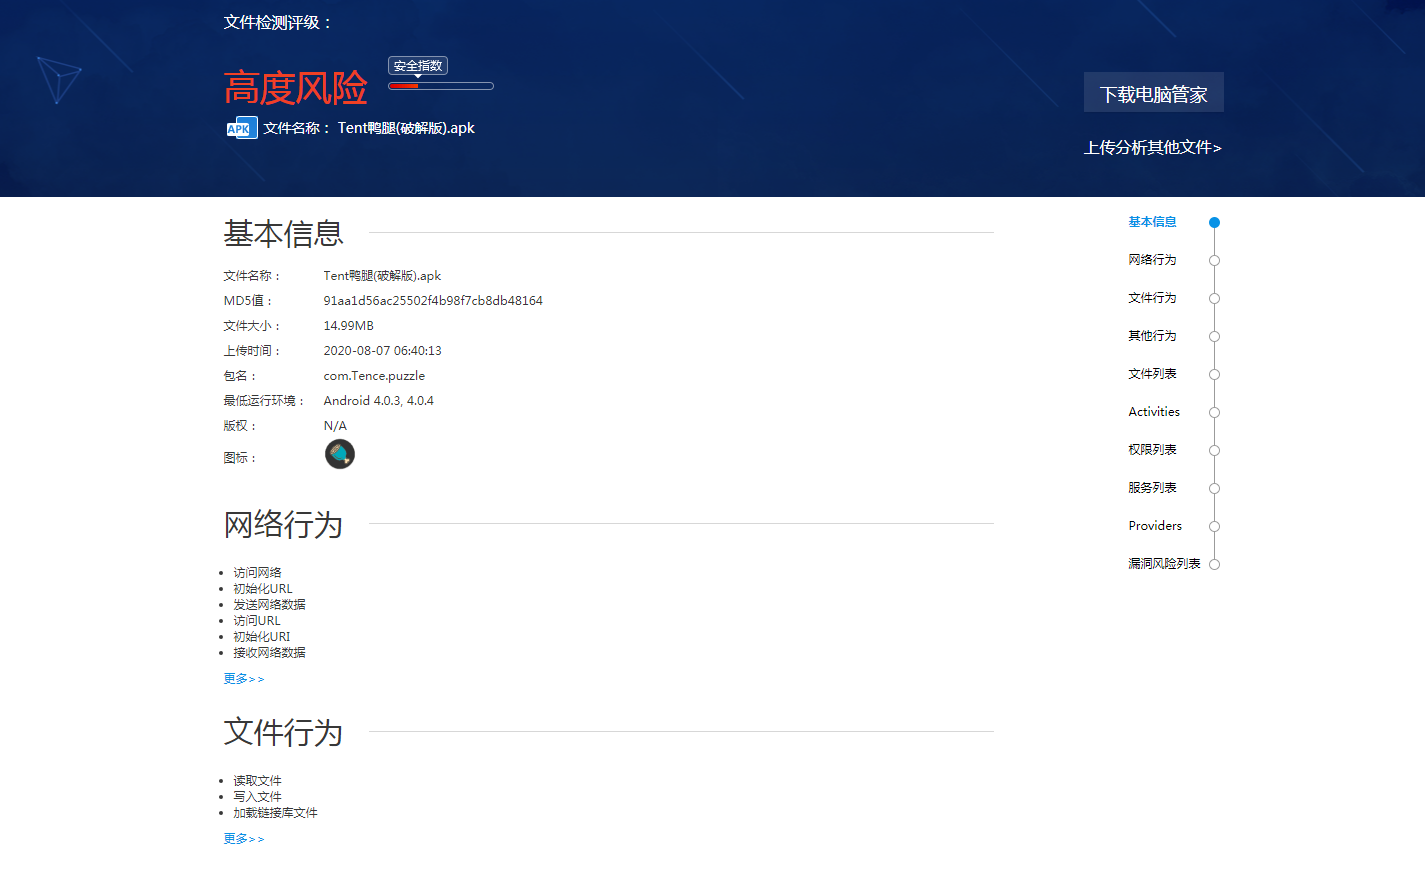The image size is (1425, 878).
Task: Click the 文件检测评级 label
Action: pos(278,23)
